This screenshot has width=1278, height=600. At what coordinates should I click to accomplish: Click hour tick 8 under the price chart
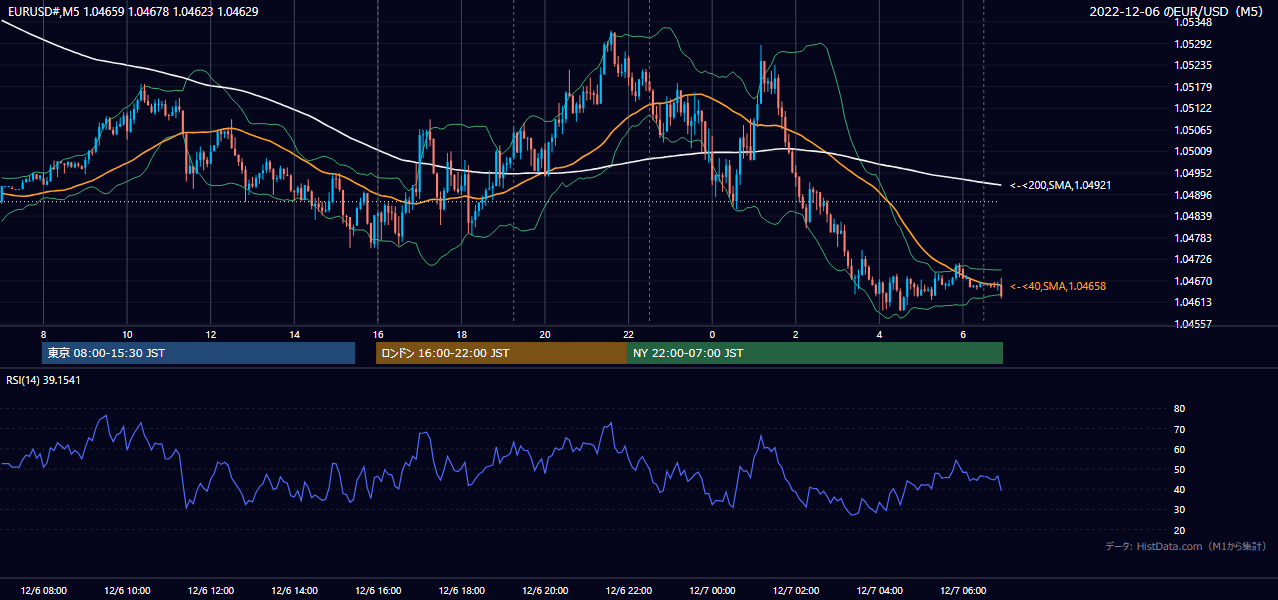pyautogui.click(x=43, y=334)
